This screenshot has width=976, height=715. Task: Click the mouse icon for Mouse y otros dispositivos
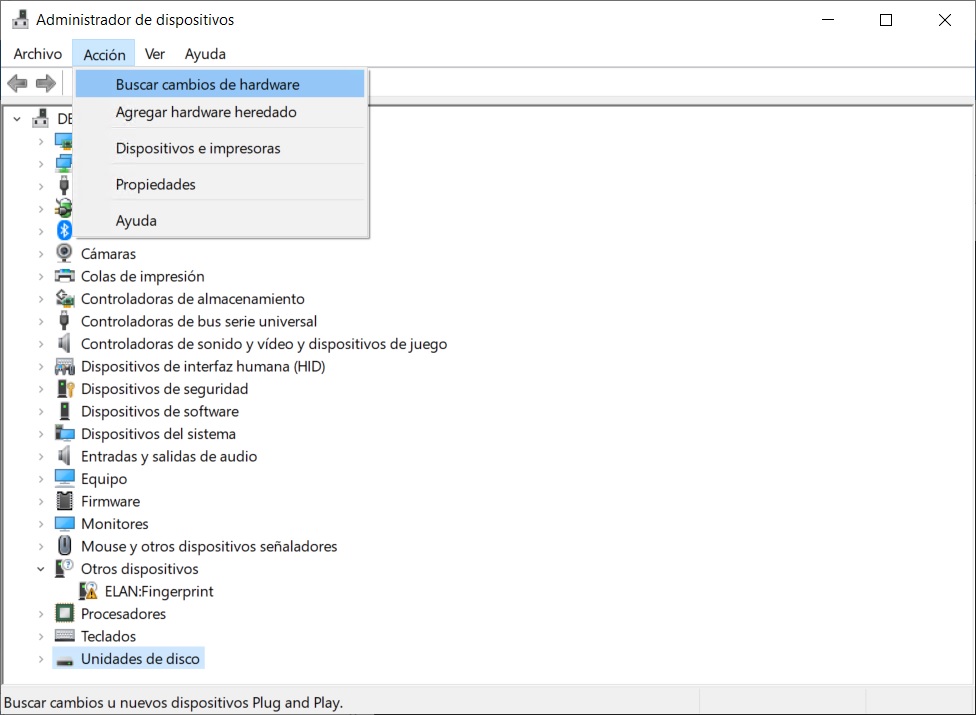tap(64, 546)
